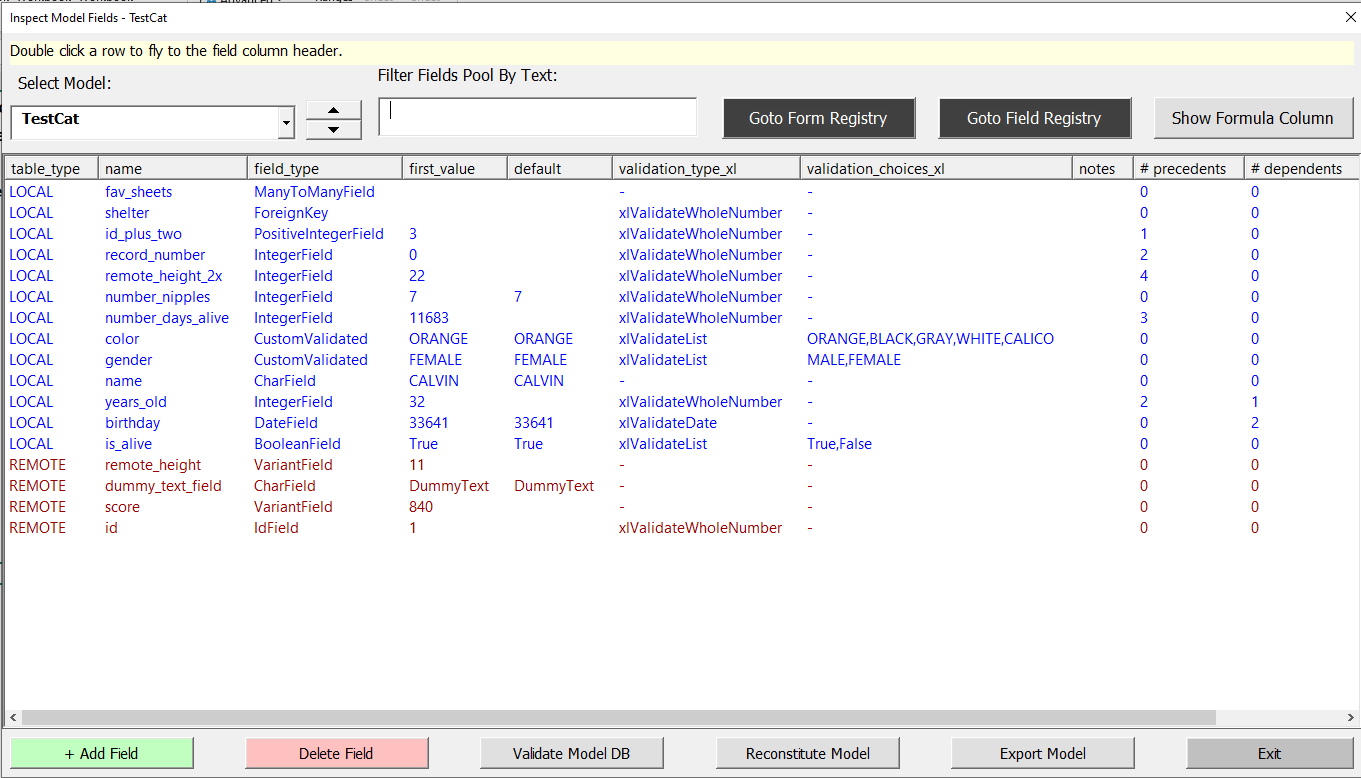Open Goto Field Registry
Viewport: 1361px width, 778px height.
coord(1034,118)
